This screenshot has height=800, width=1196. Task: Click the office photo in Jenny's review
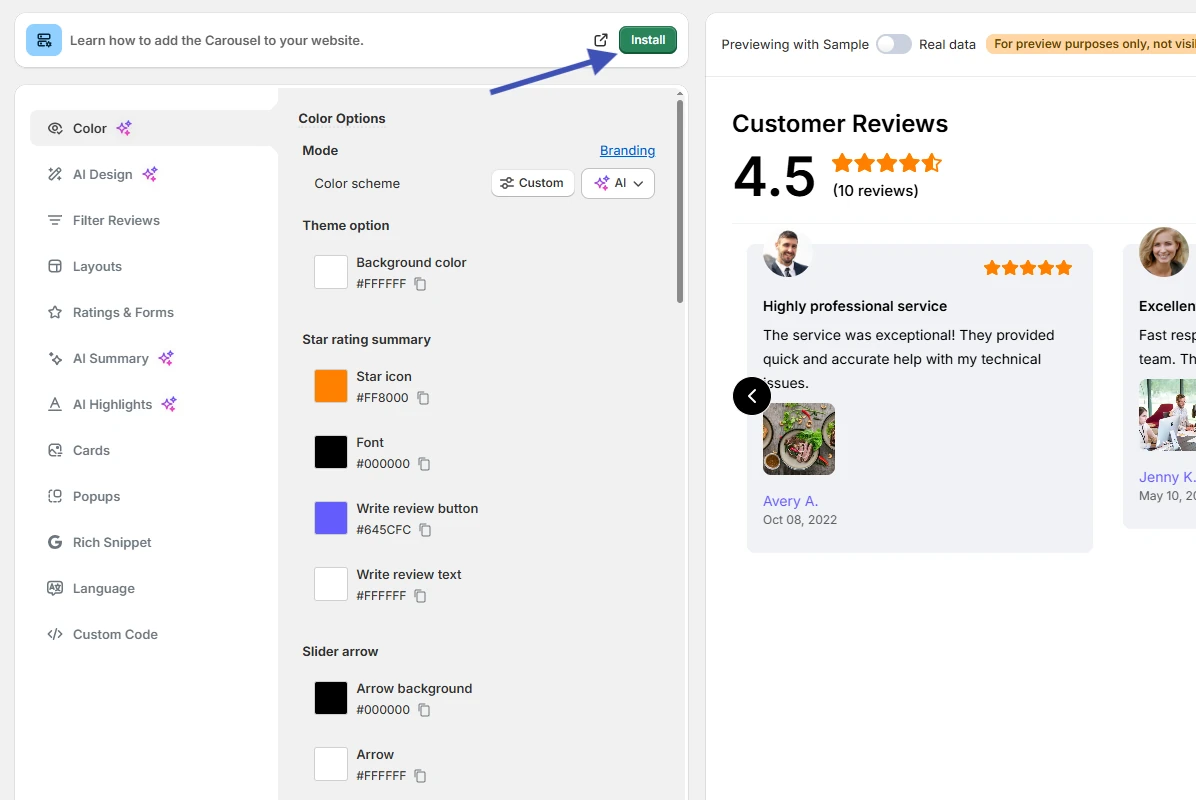pyautogui.click(x=1167, y=415)
